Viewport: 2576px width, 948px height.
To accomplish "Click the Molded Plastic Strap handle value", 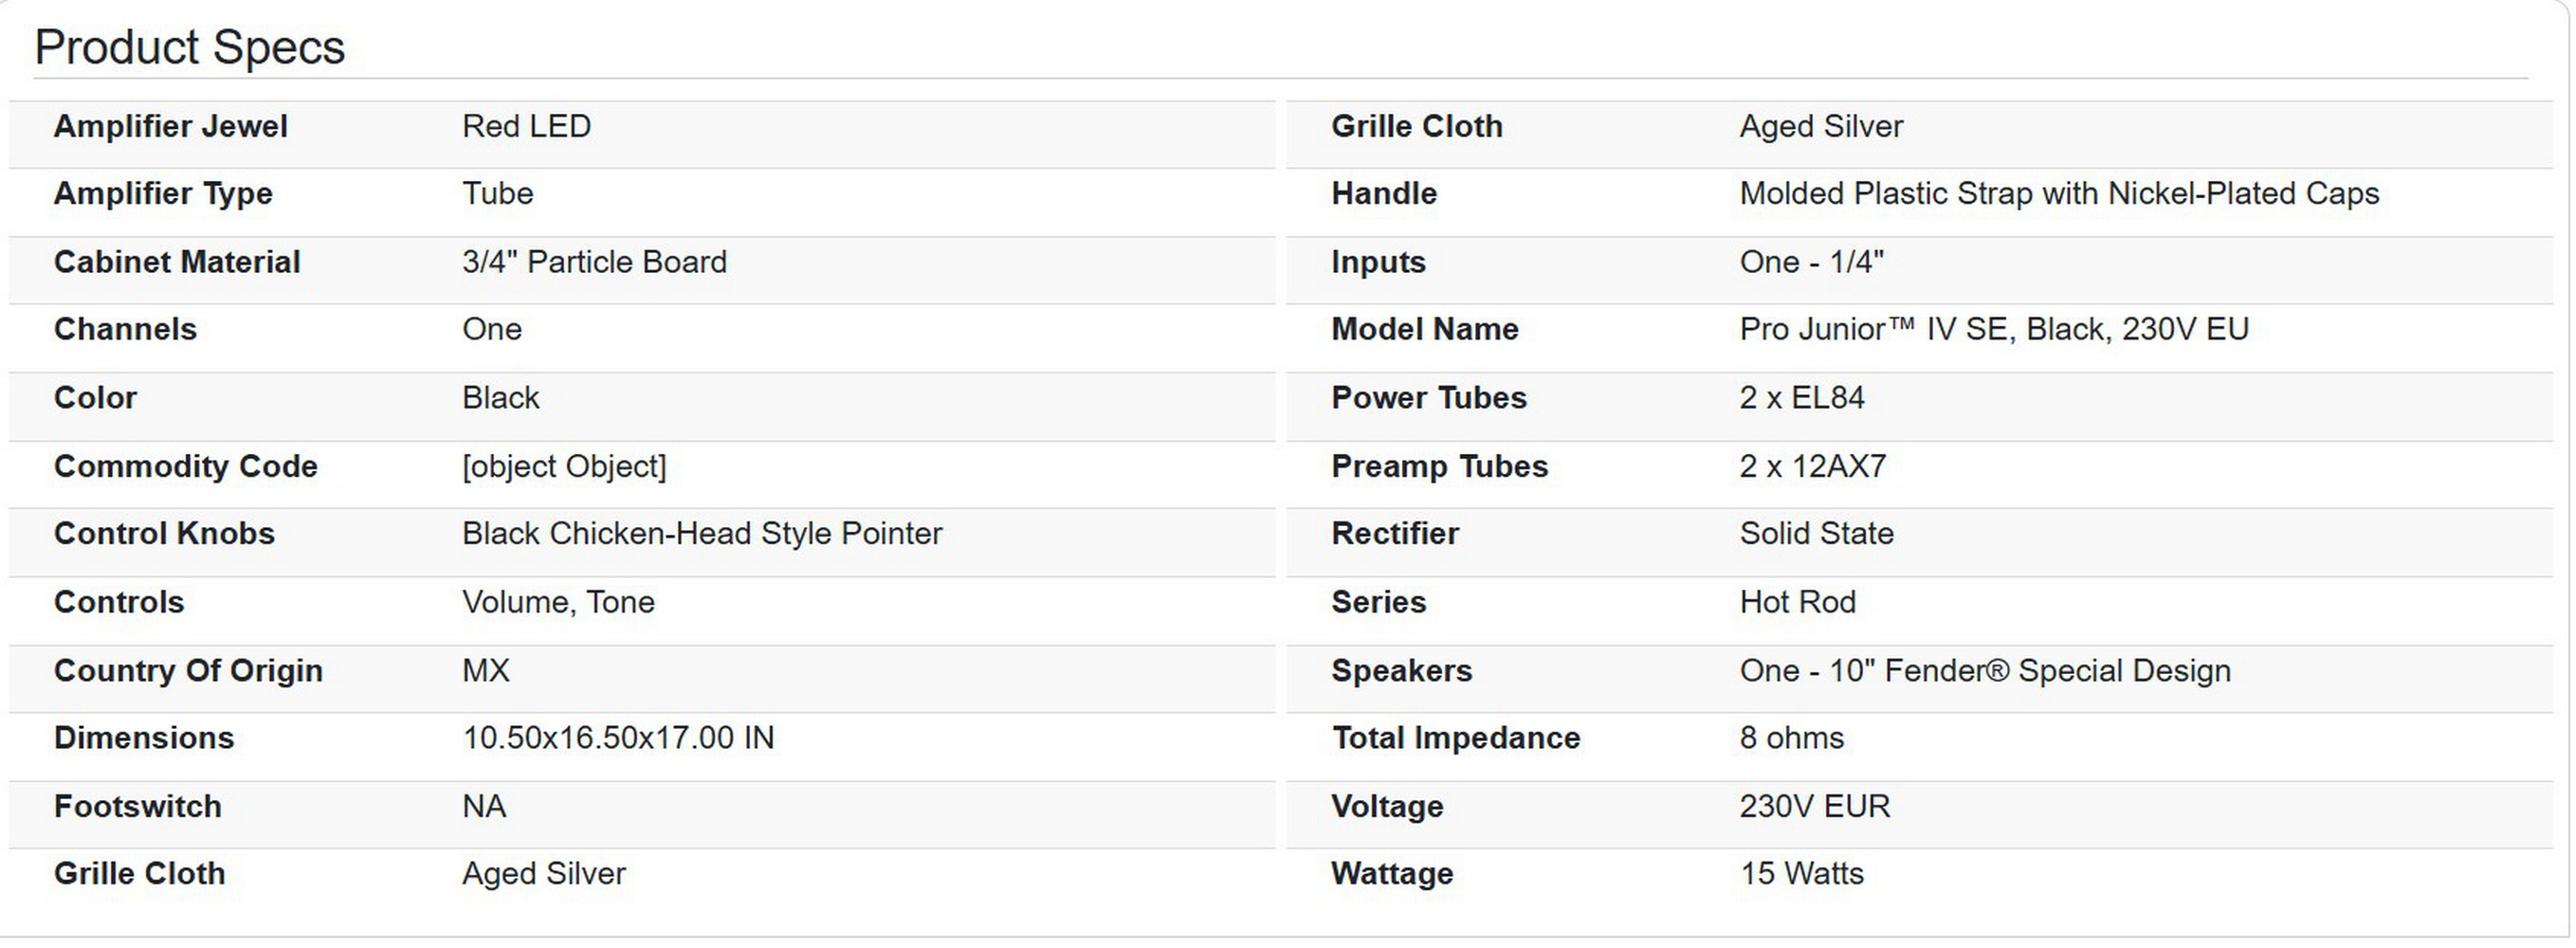I will (2059, 194).
